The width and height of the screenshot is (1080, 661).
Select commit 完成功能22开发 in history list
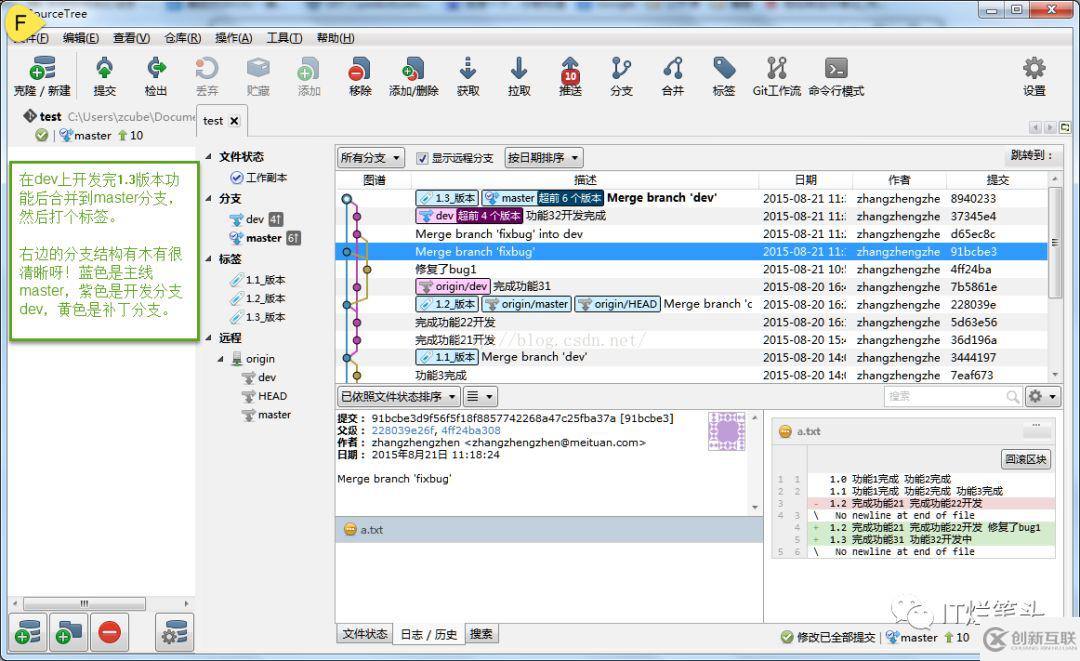[x=692, y=322]
